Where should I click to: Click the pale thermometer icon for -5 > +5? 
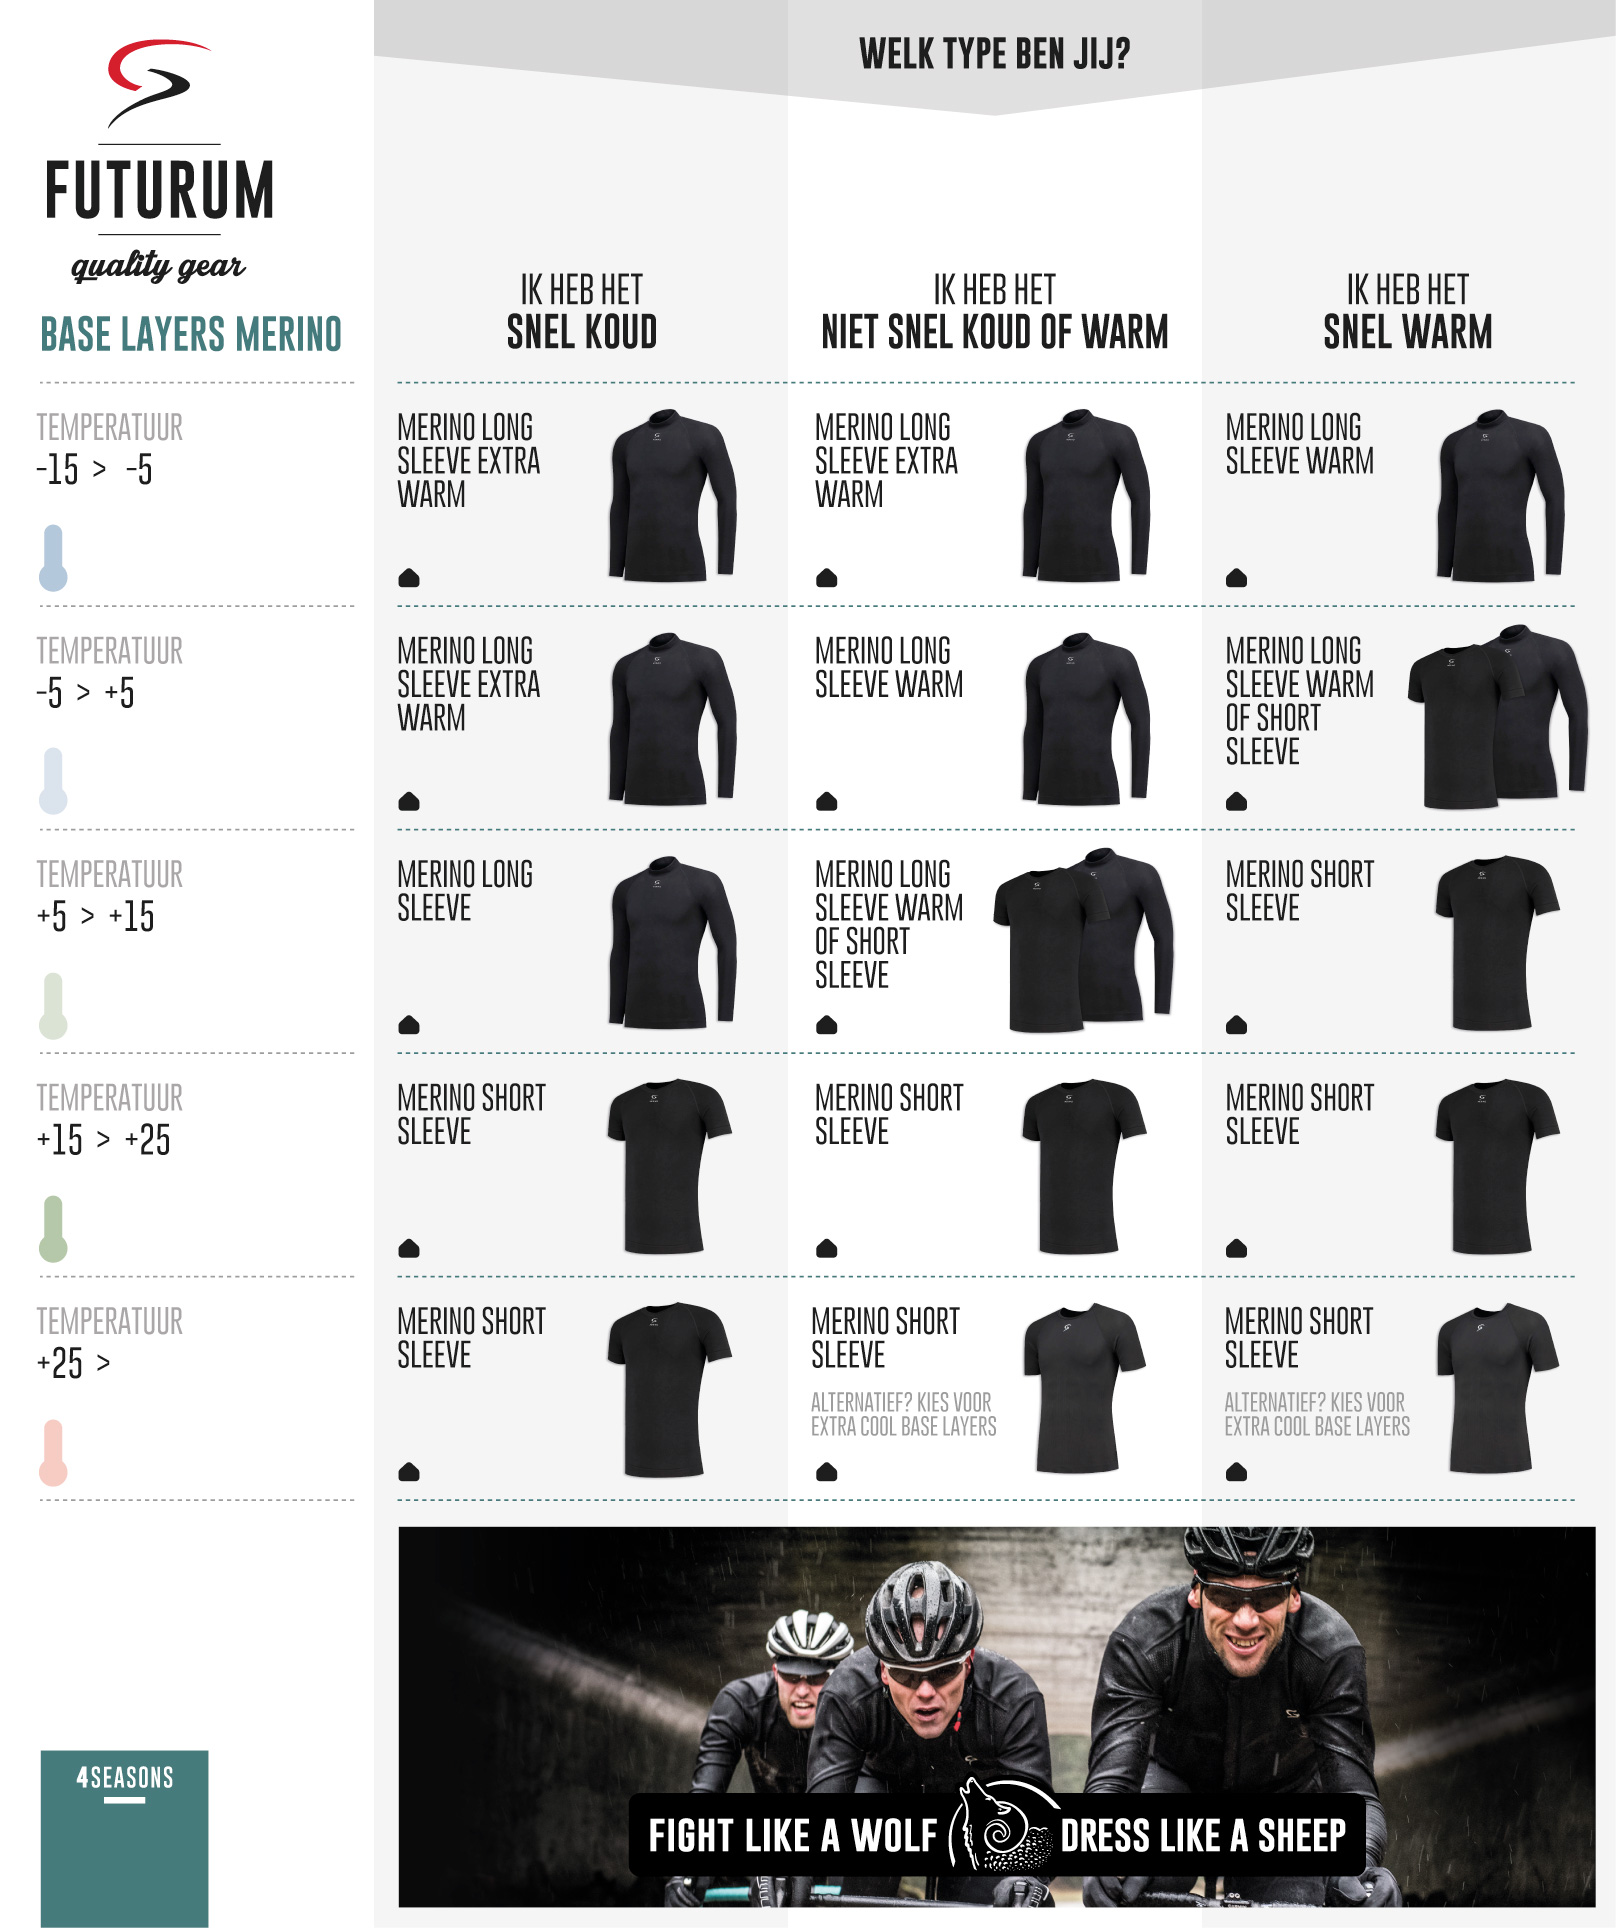tap(53, 781)
